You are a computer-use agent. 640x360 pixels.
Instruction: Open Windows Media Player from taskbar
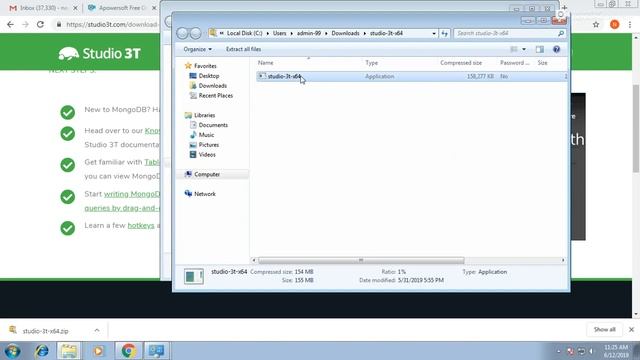click(x=98, y=351)
